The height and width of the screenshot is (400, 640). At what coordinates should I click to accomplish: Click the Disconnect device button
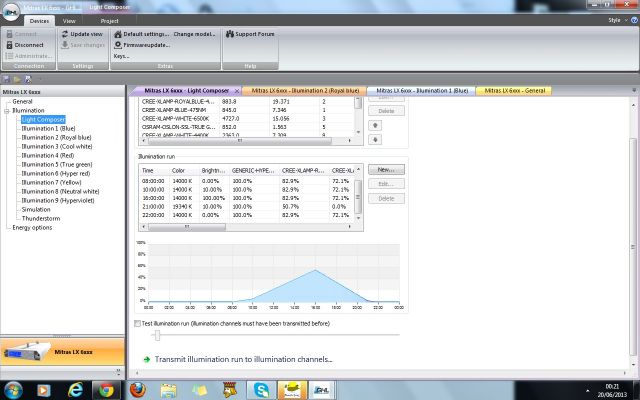tap(29, 45)
